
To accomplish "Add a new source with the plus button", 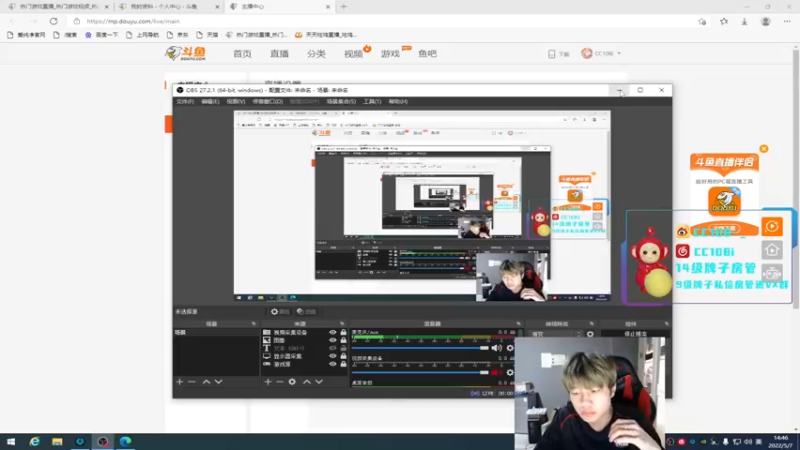I will [268, 382].
